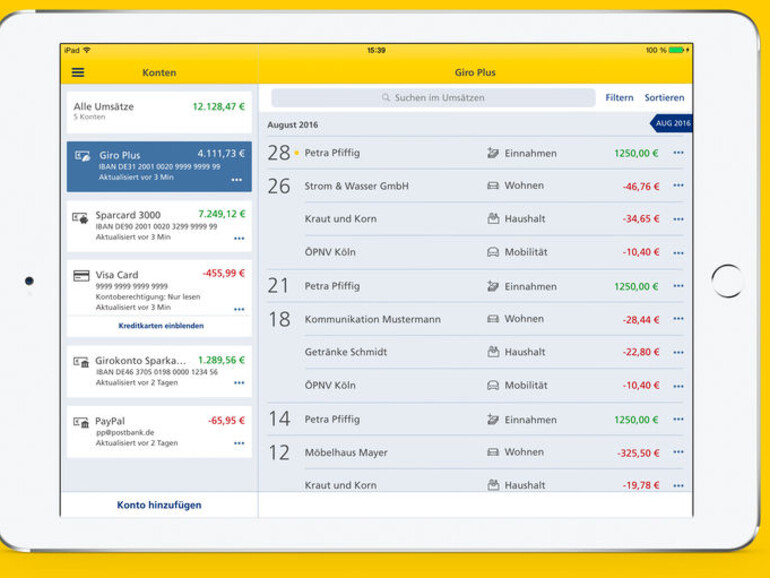
Task: Open the Sortieren option
Action: pos(664,98)
